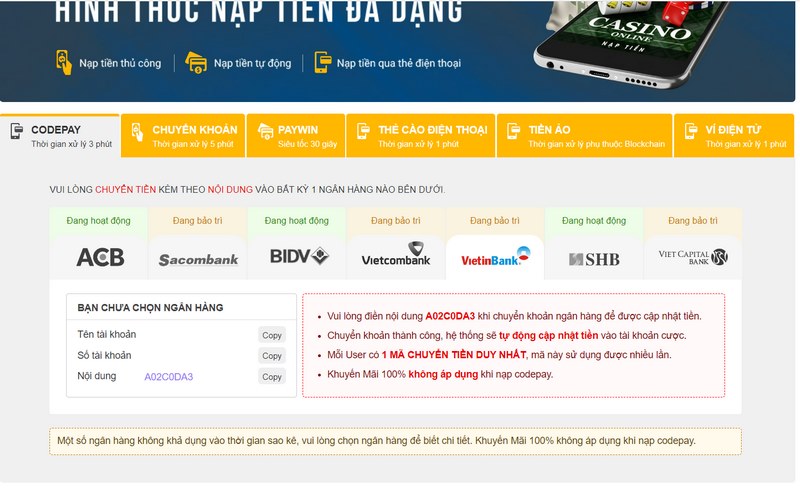Click the Tiền Ảo tab icon
The width and height of the screenshot is (800, 489).
[x=513, y=131]
